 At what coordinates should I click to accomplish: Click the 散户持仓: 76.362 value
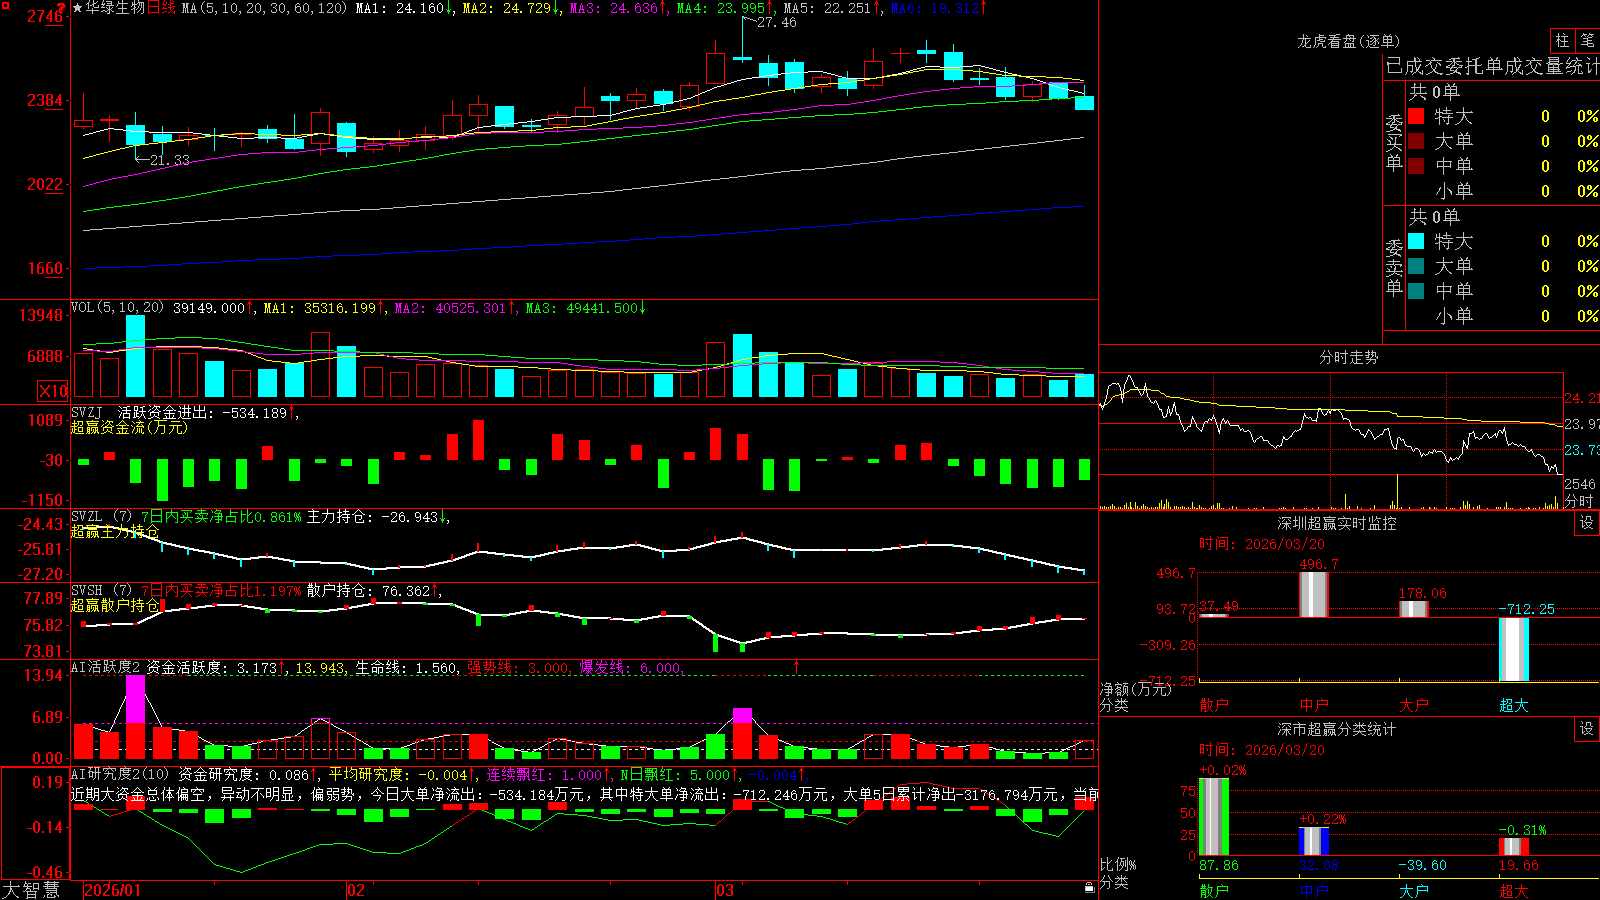tap(368, 591)
